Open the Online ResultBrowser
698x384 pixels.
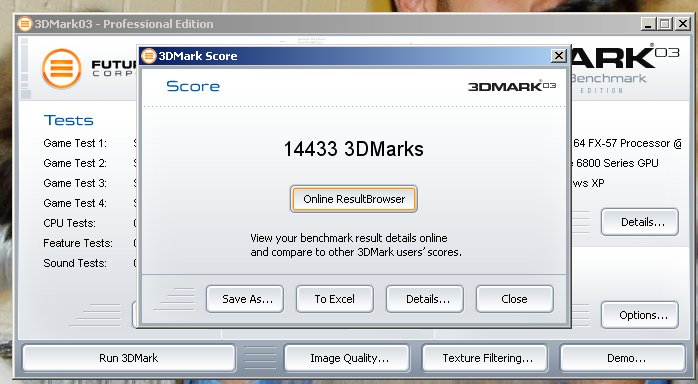tap(354, 199)
